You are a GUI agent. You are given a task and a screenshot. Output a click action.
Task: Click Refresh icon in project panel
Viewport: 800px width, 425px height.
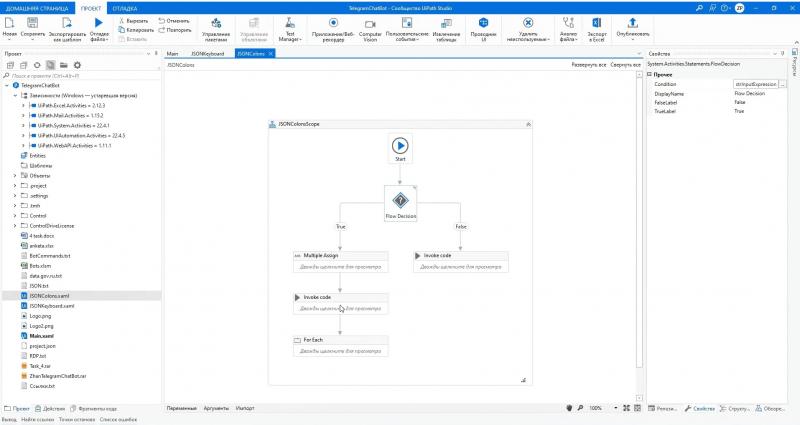37,65
